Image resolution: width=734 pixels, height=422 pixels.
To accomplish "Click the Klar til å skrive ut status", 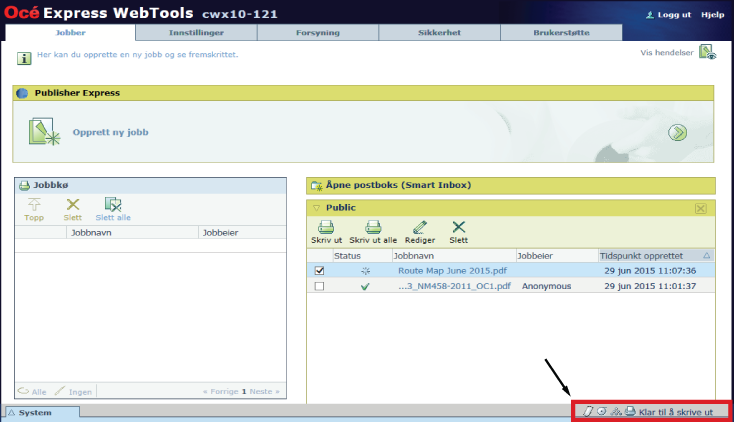I will point(675,412).
